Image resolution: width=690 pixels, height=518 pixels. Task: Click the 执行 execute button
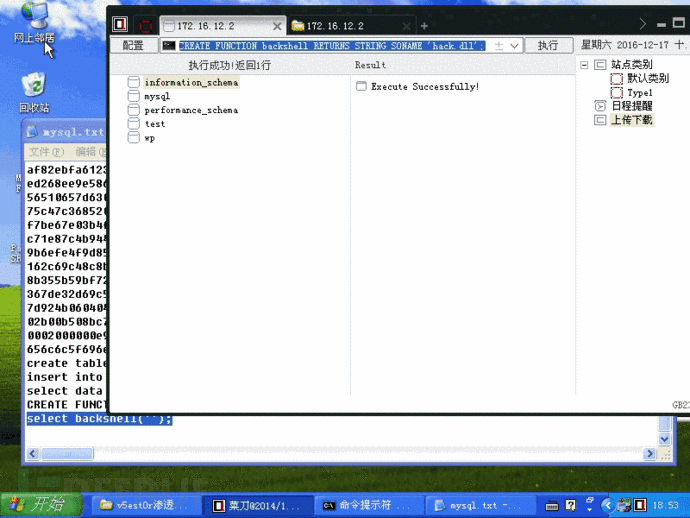tap(548, 45)
